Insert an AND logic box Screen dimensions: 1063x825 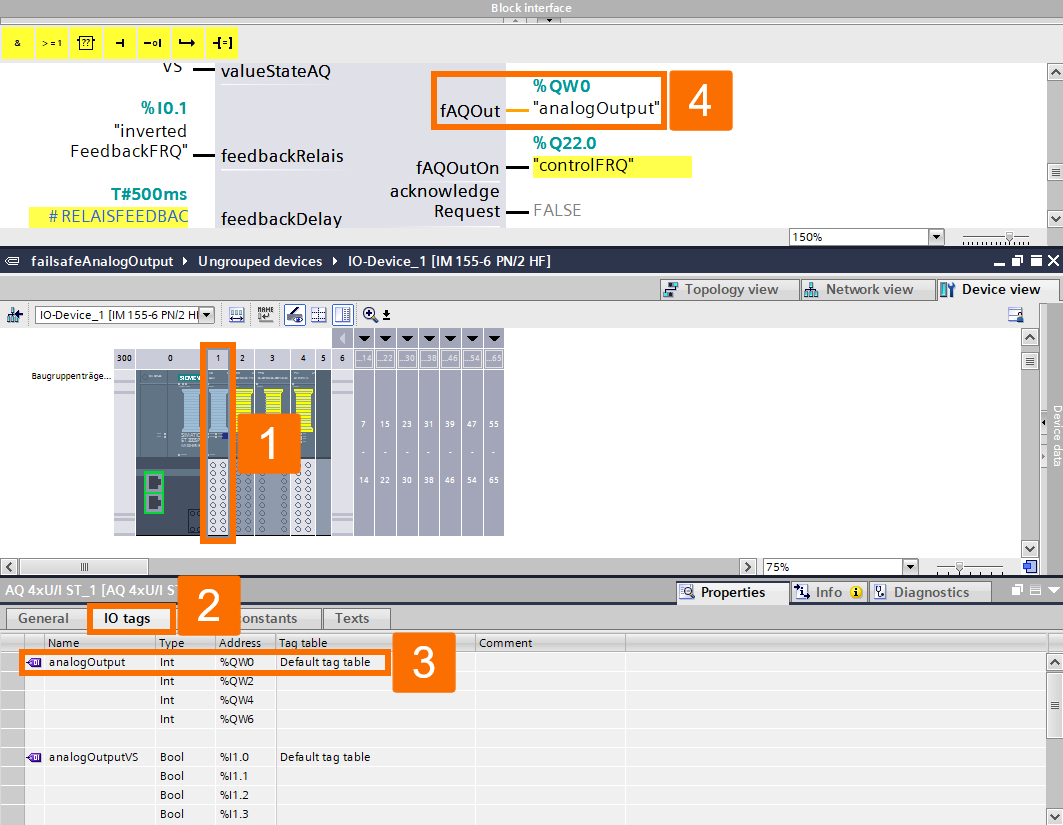click(x=16, y=43)
